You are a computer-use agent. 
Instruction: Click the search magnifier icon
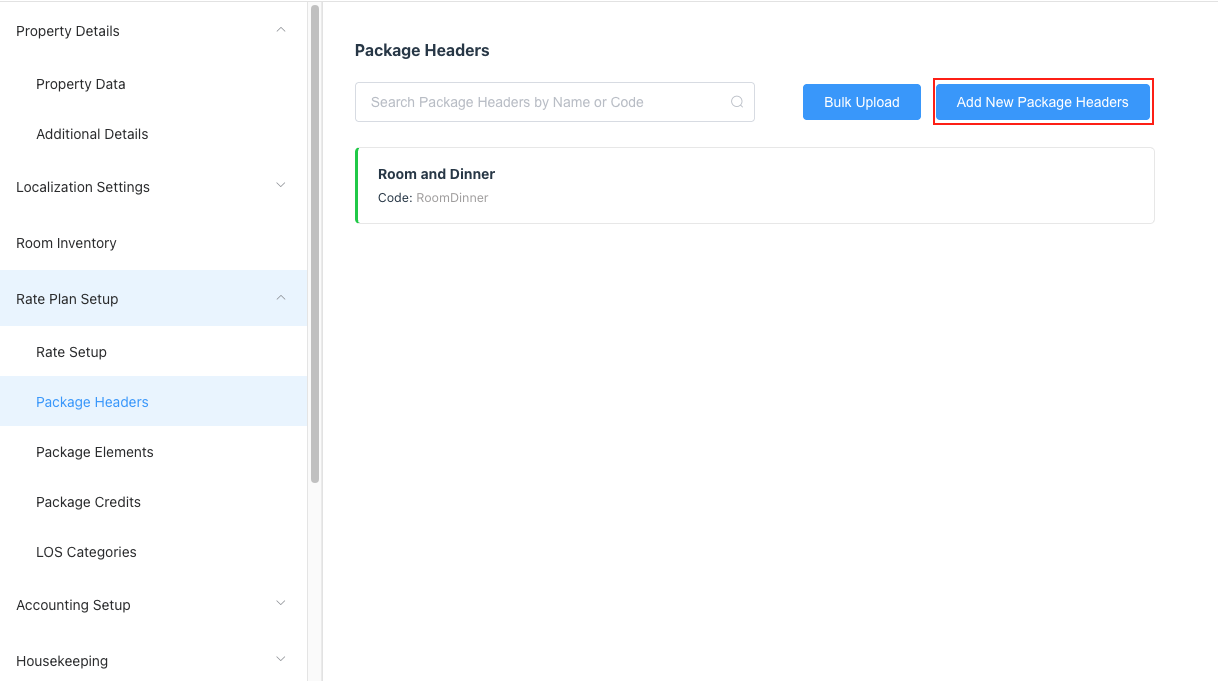point(737,102)
